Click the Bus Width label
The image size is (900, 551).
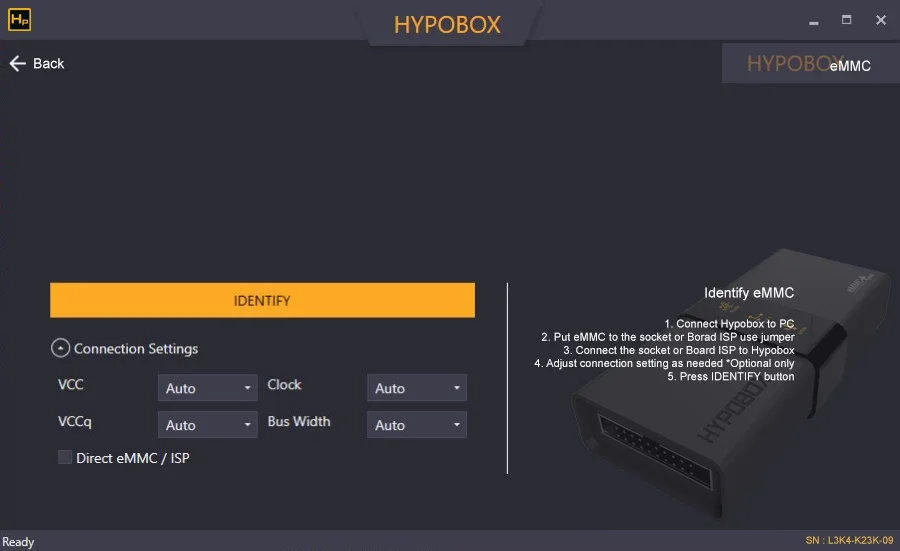299,421
